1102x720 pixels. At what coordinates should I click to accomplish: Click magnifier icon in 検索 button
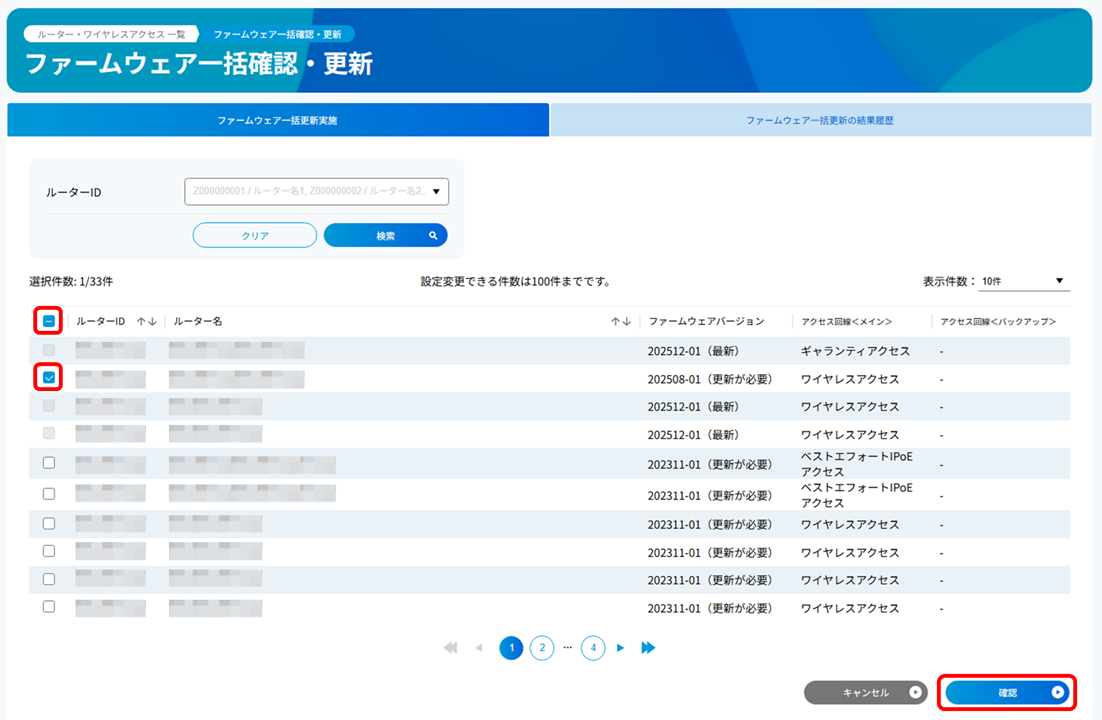tap(433, 236)
